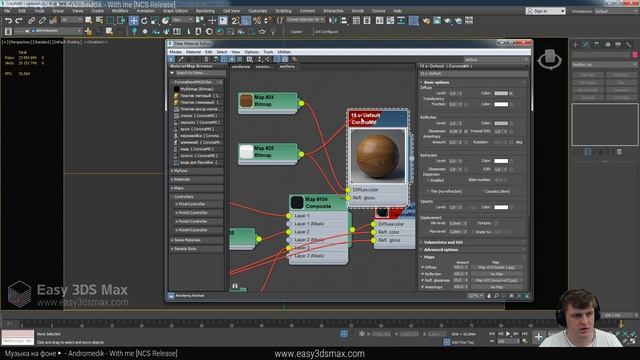This screenshot has width=640, height=360.
Task: Click the Rectangular Selection Region tool
Action: coord(110,20)
